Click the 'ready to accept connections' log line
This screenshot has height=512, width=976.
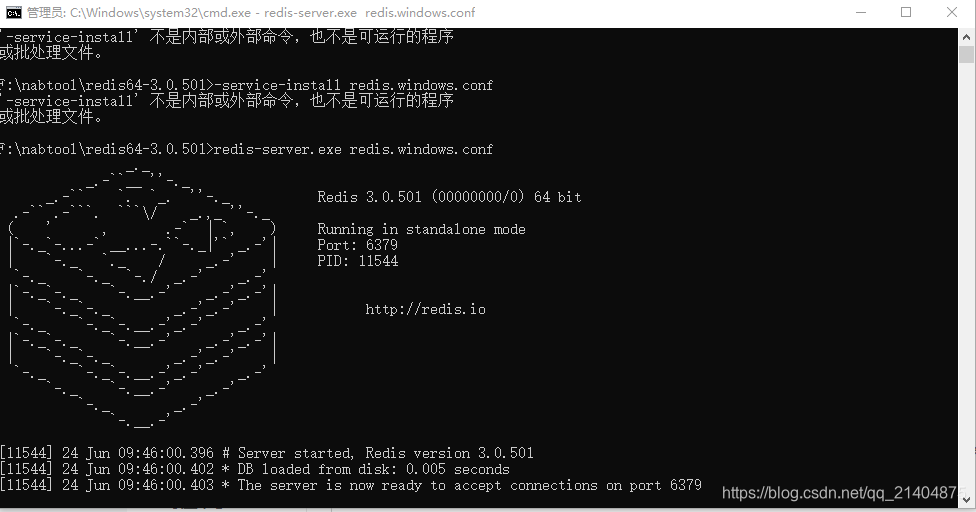[x=350, y=485]
